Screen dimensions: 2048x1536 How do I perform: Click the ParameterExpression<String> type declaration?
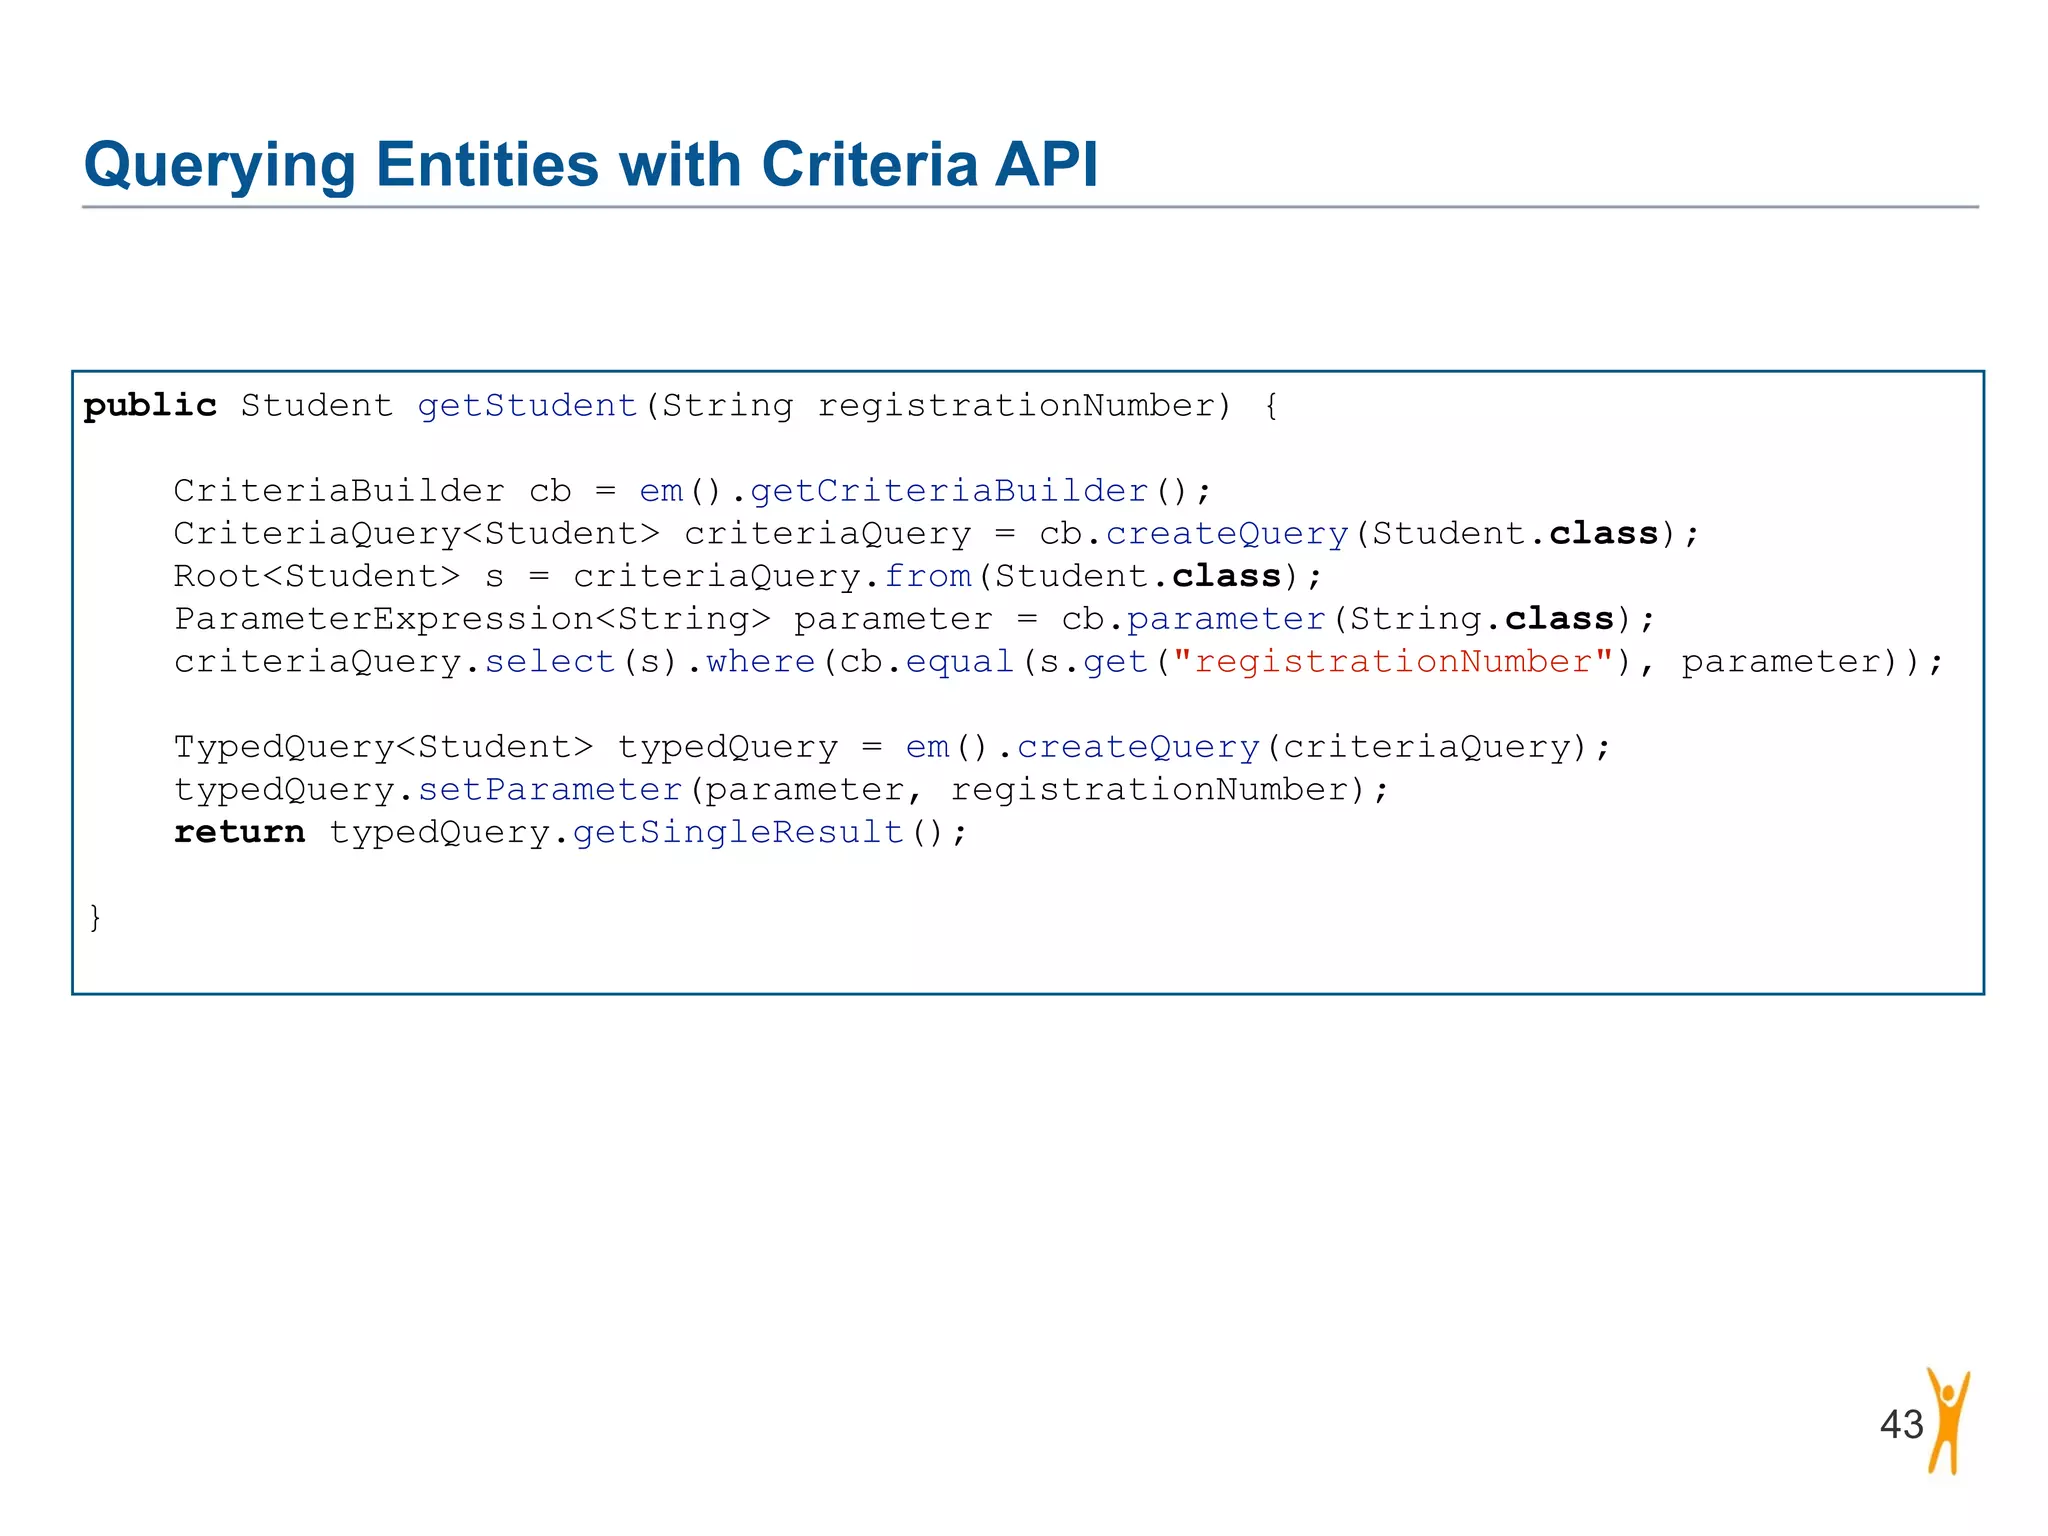tap(472, 619)
